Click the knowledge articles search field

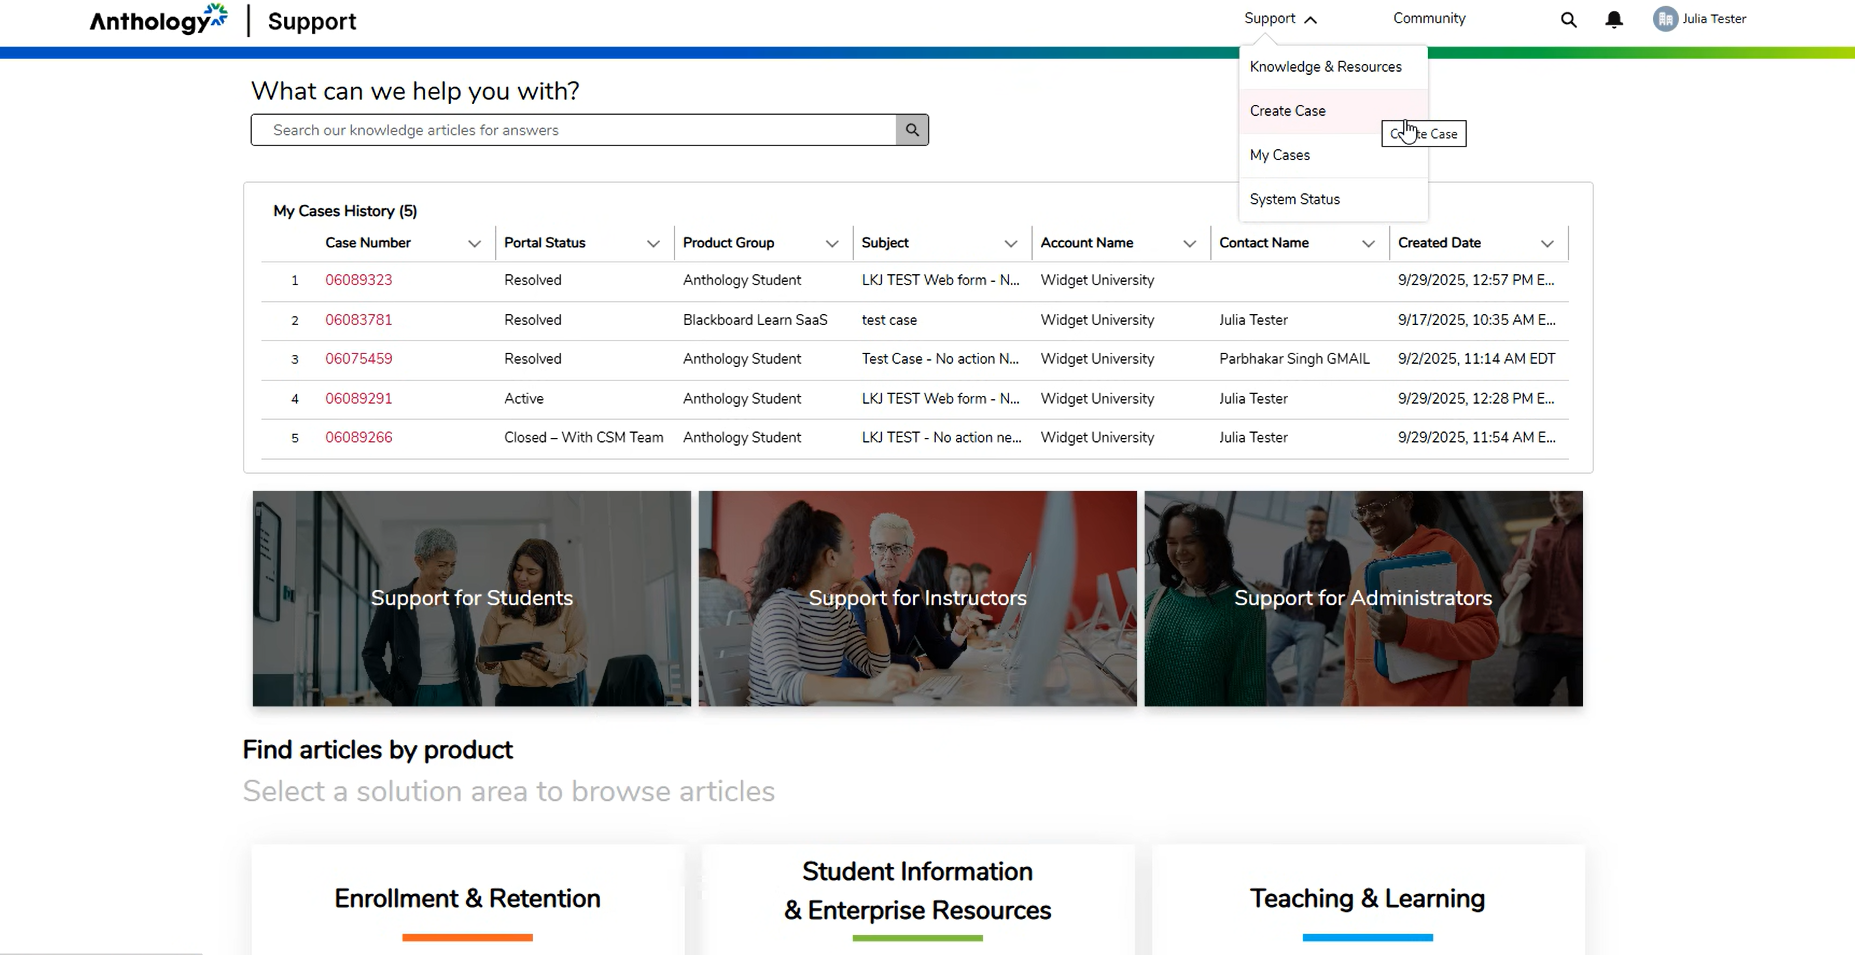(x=573, y=130)
